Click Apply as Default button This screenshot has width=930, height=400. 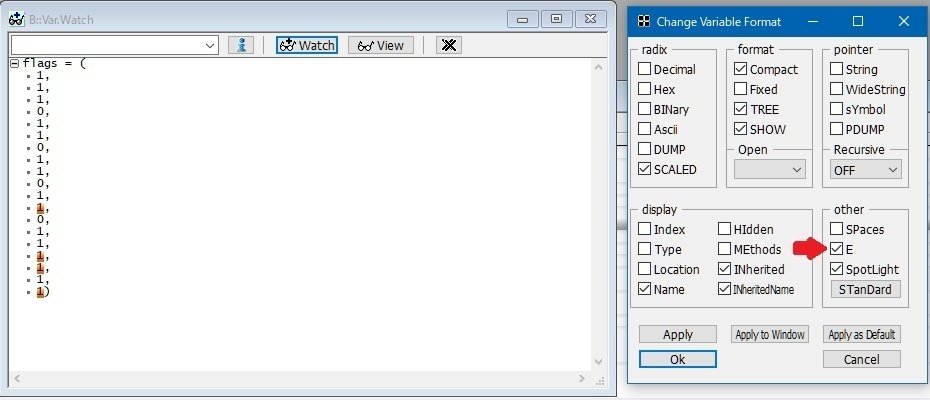[862, 334]
